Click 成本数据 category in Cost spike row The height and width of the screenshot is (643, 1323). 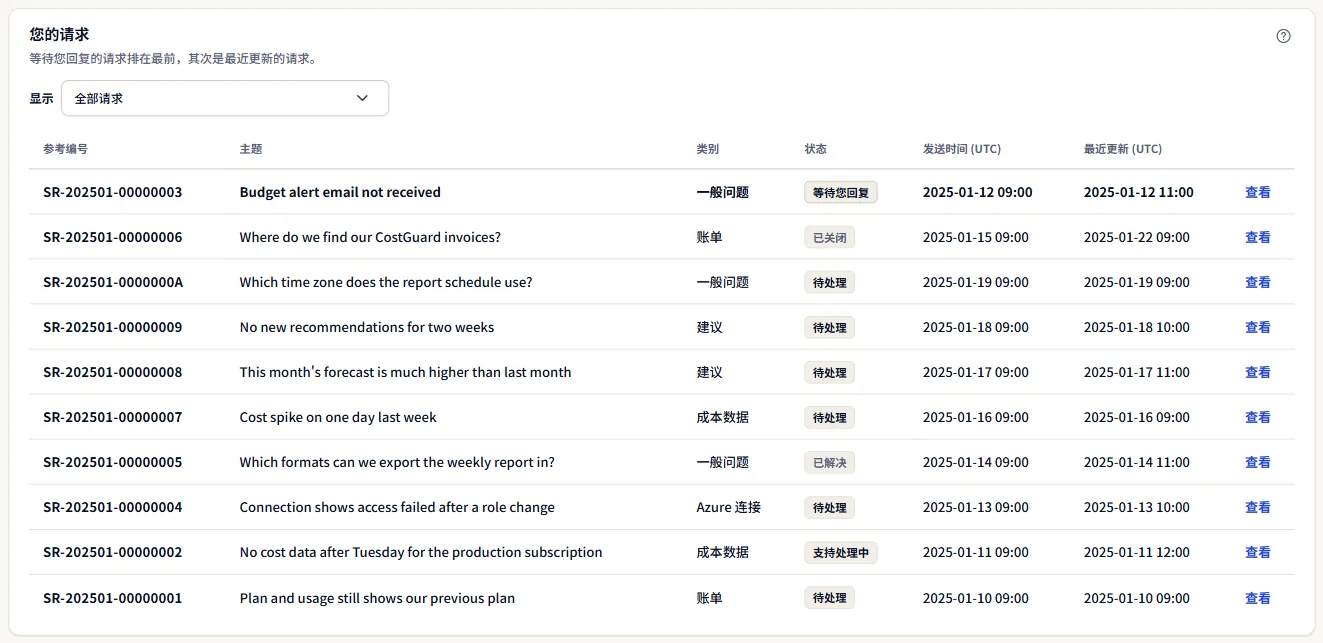coord(723,417)
